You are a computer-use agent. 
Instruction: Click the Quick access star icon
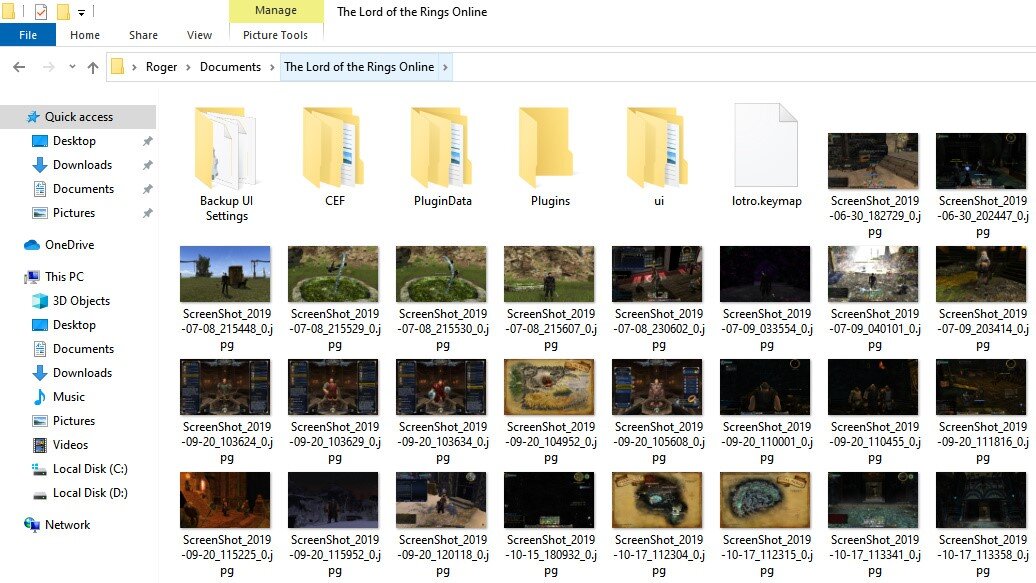(x=33, y=117)
